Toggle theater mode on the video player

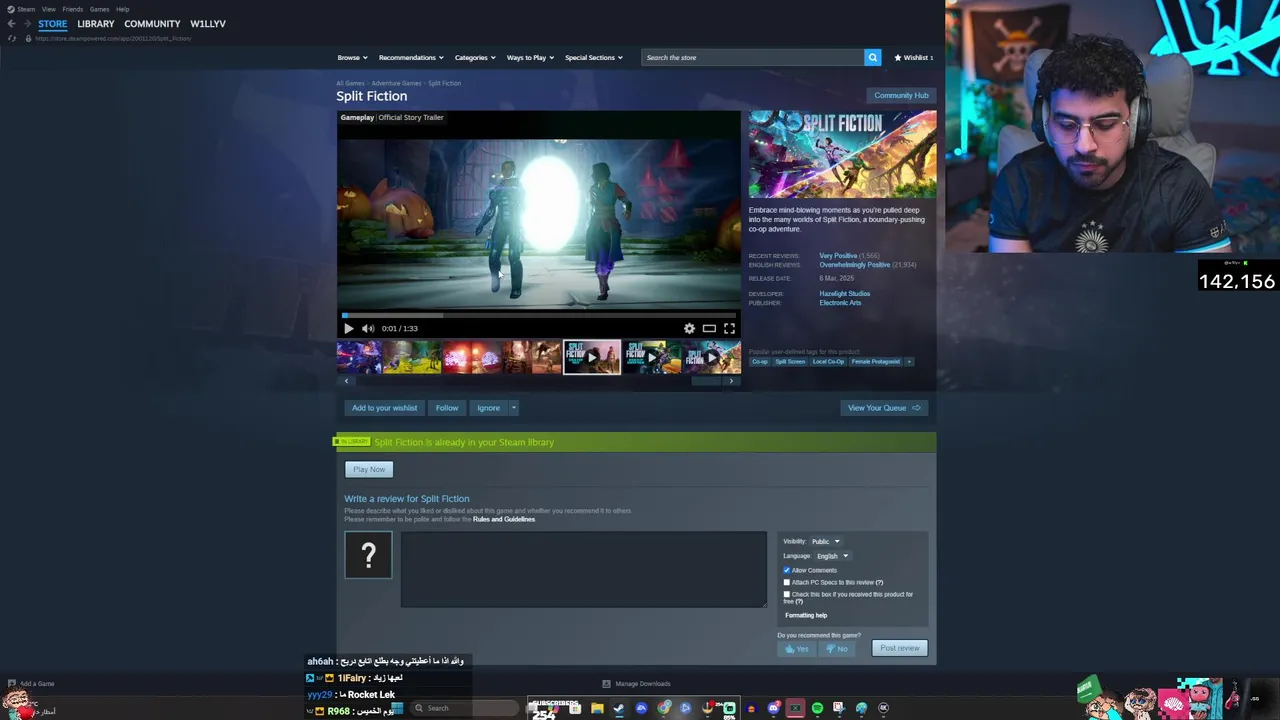[x=709, y=328]
